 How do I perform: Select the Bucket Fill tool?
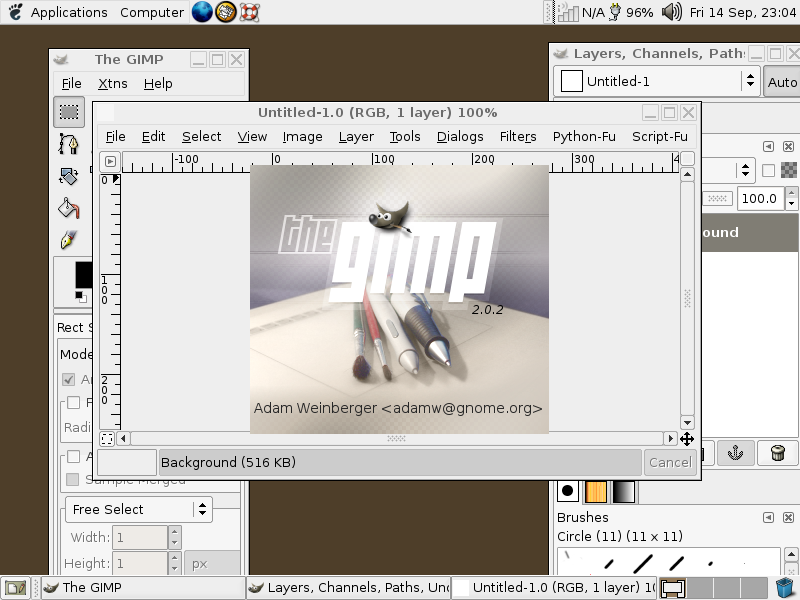[x=69, y=208]
